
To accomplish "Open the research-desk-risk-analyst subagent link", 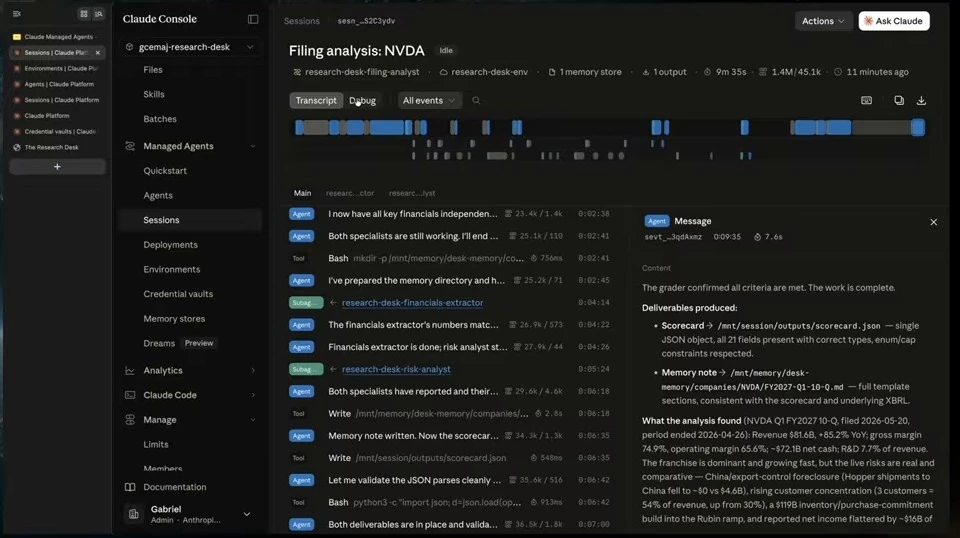I will 396,369.
